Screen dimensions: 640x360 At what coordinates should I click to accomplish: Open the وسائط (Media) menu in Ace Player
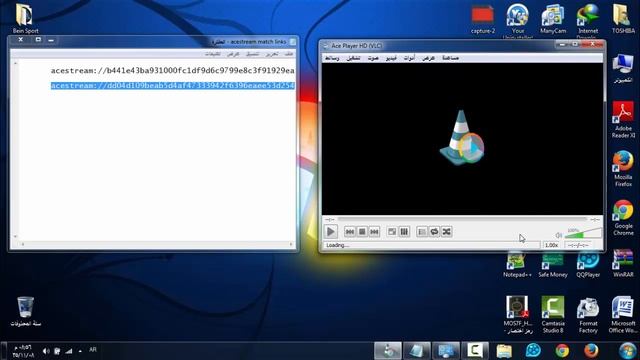pos(332,58)
